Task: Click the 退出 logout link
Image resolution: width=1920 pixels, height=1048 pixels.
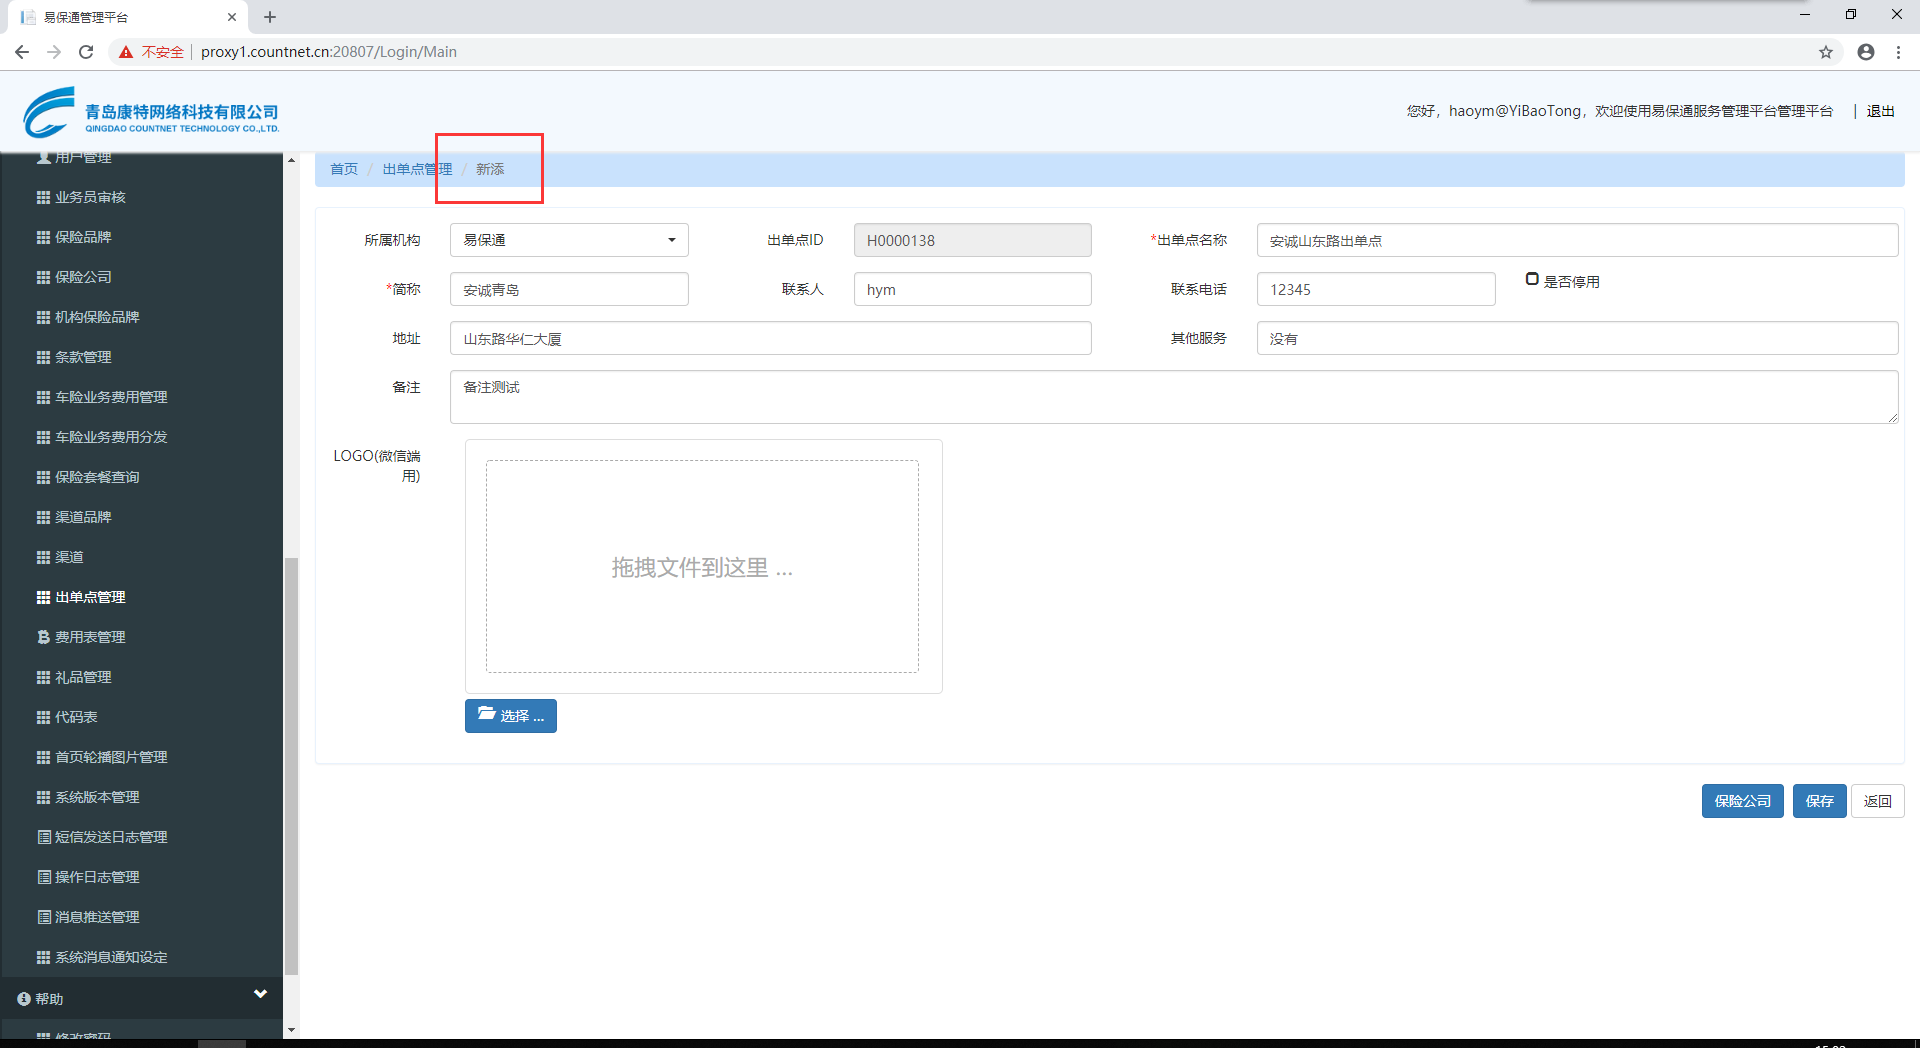Action: 1880,111
